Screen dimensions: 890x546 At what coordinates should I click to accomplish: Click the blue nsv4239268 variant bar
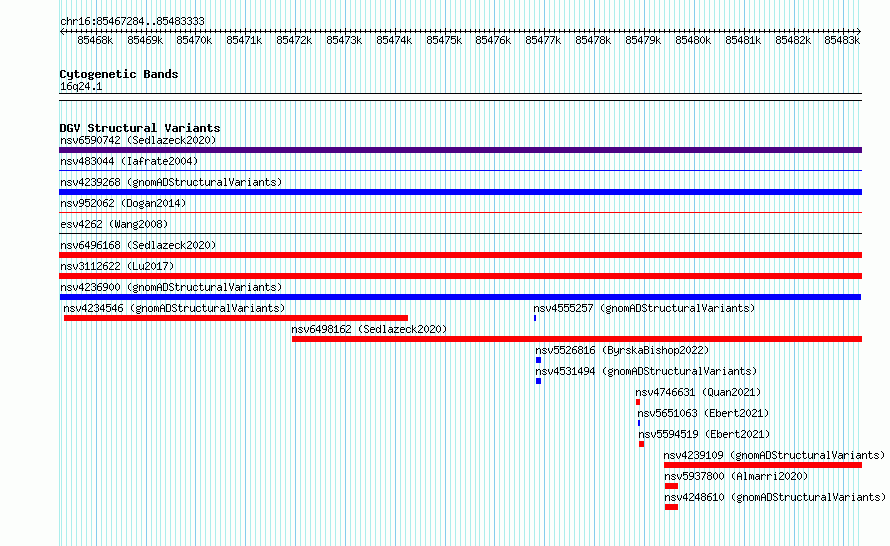(460, 192)
